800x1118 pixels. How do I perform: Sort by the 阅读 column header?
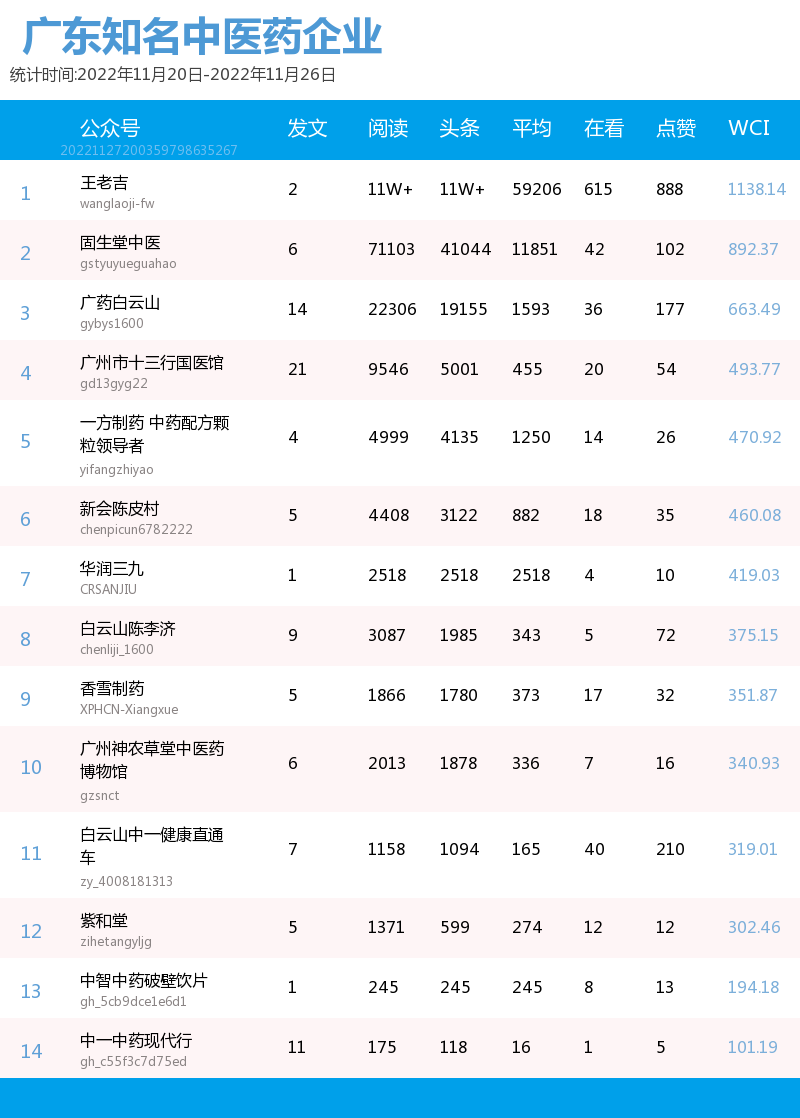coord(388,130)
